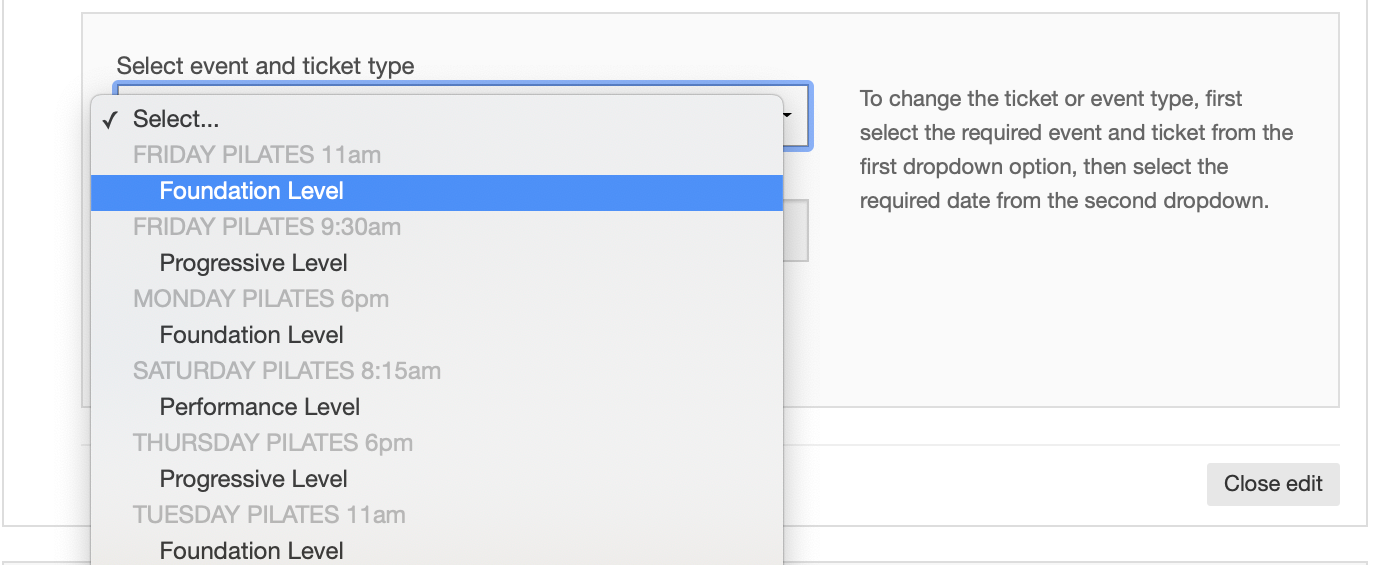
Task: Click the checkmark beside the Select... option
Action: click(x=110, y=120)
